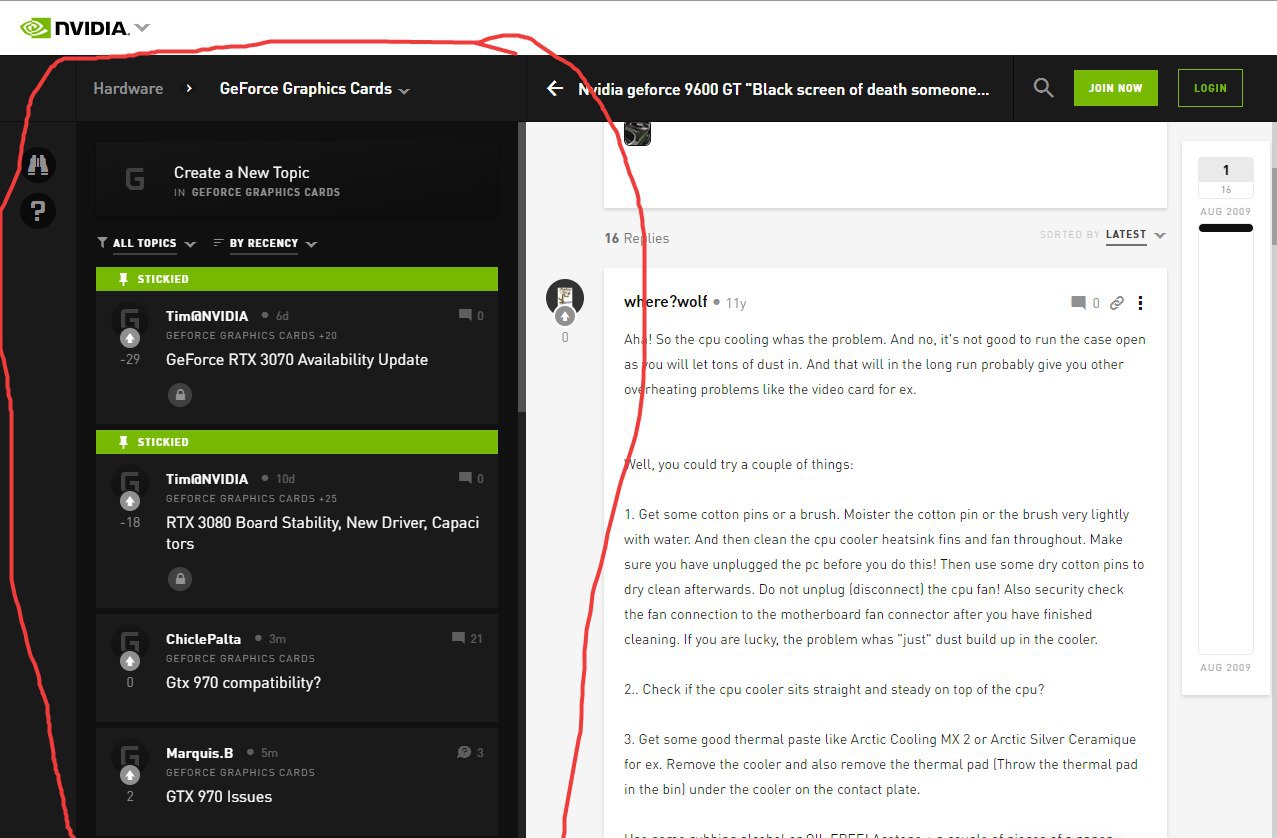Image resolution: width=1277 pixels, height=838 pixels.
Task: Click the back arrow beside thread title
Action: [555, 89]
